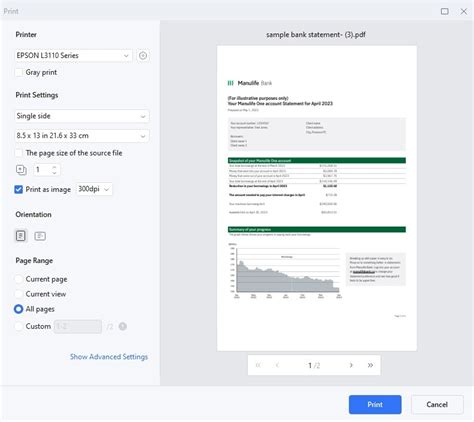The image size is (474, 422).
Task: Check 'The page size of the source file'
Action: pos(19,153)
